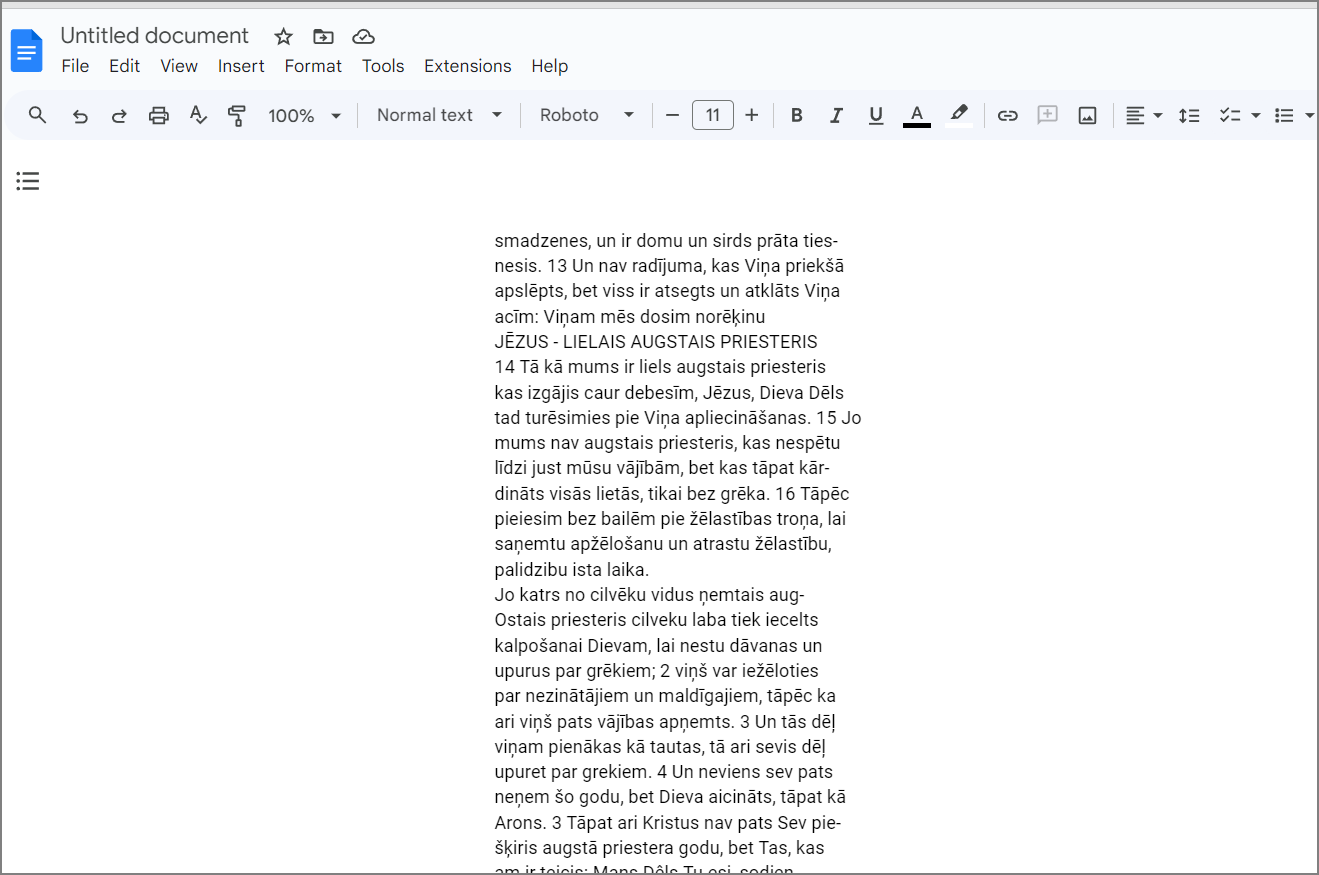
Task: Insert a link
Action: 1008,116
